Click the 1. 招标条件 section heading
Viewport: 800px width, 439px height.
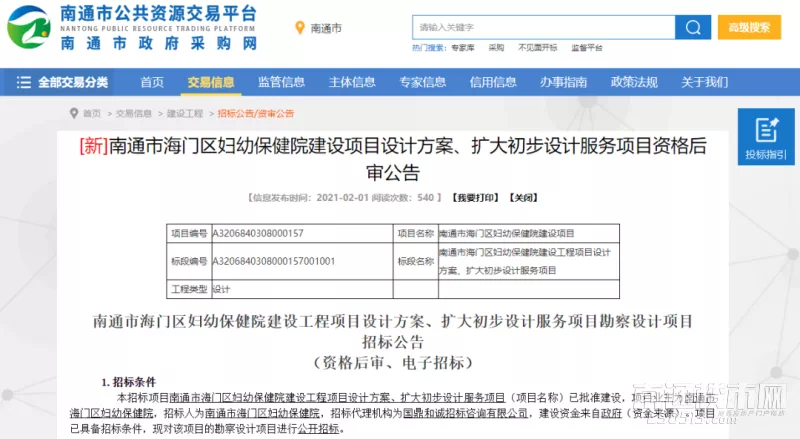(129, 382)
